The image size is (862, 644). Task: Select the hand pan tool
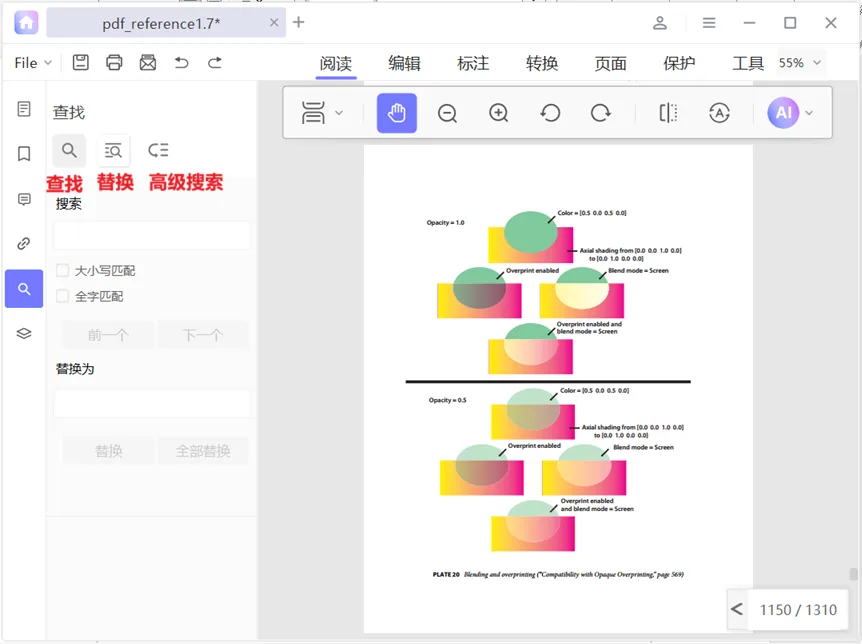pyautogui.click(x=396, y=113)
